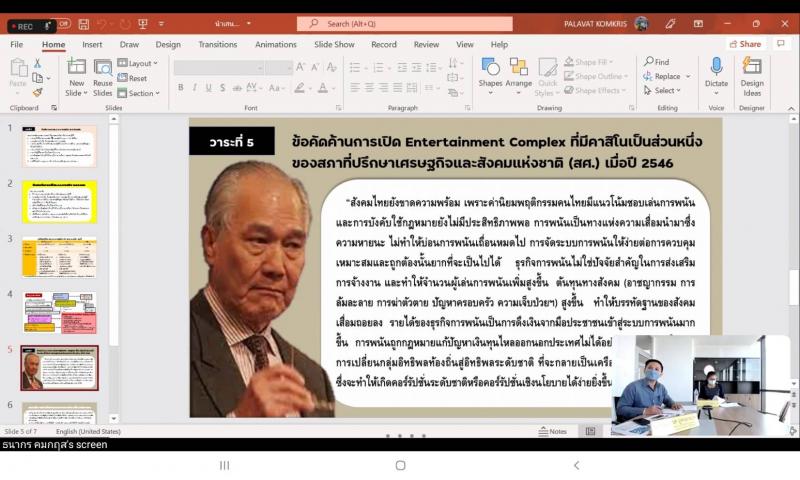Screen dimensions: 800x480
Task: Click the Share button
Action: click(x=745, y=44)
